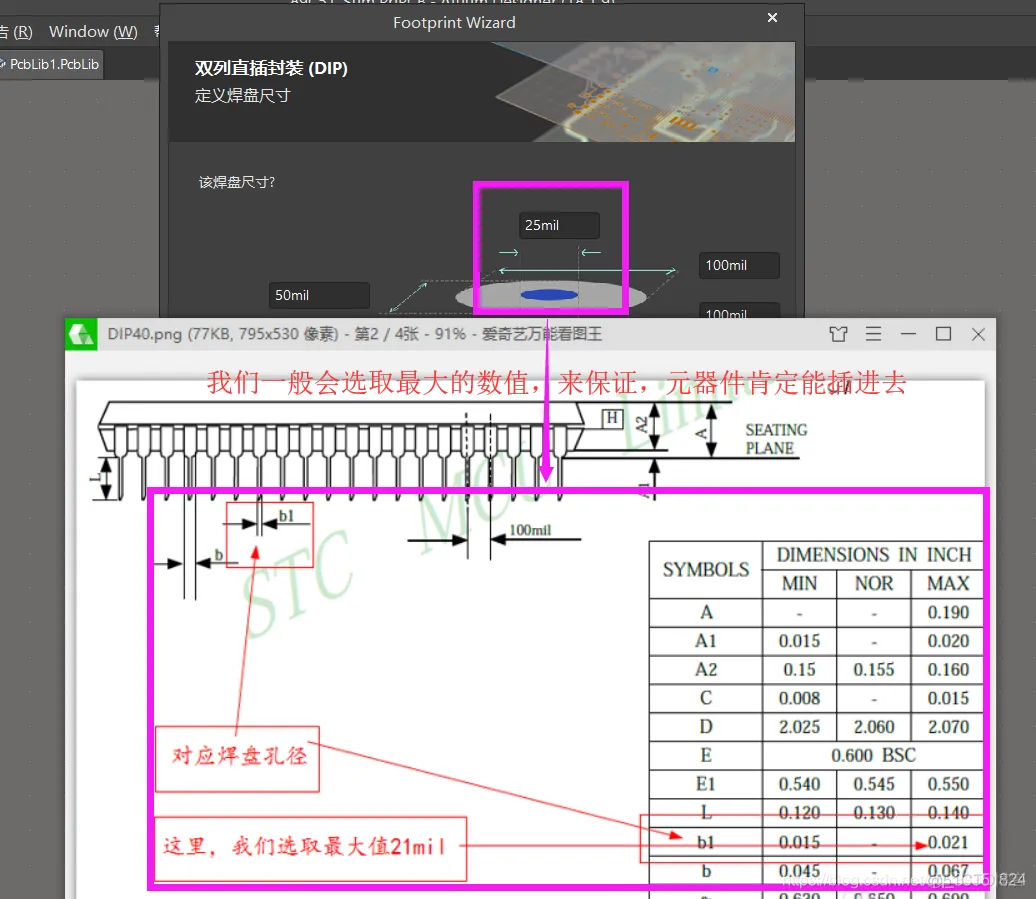This screenshot has width=1036, height=899.
Task: Click the 0.045 b min value
Action: (x=799, y=871)
